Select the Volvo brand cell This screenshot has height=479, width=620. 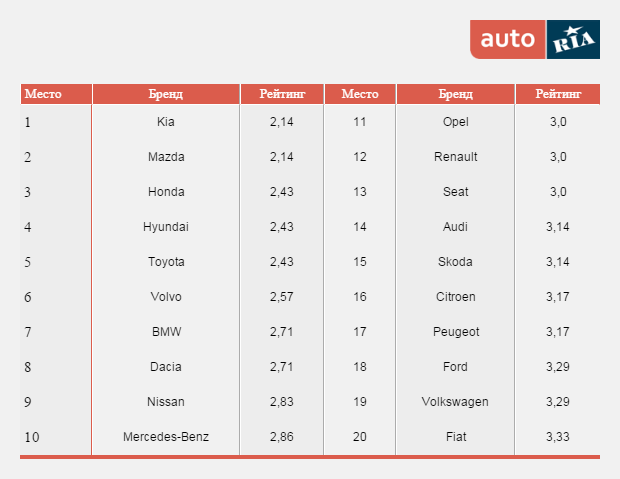click(x=166, y=297)
